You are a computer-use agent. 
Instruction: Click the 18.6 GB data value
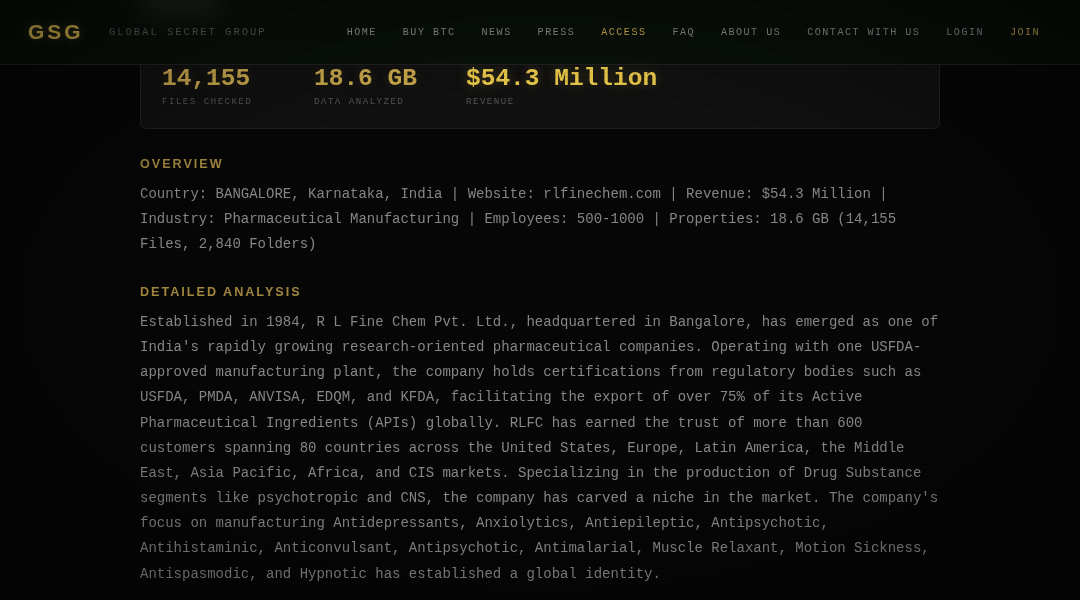click(366, 78)
